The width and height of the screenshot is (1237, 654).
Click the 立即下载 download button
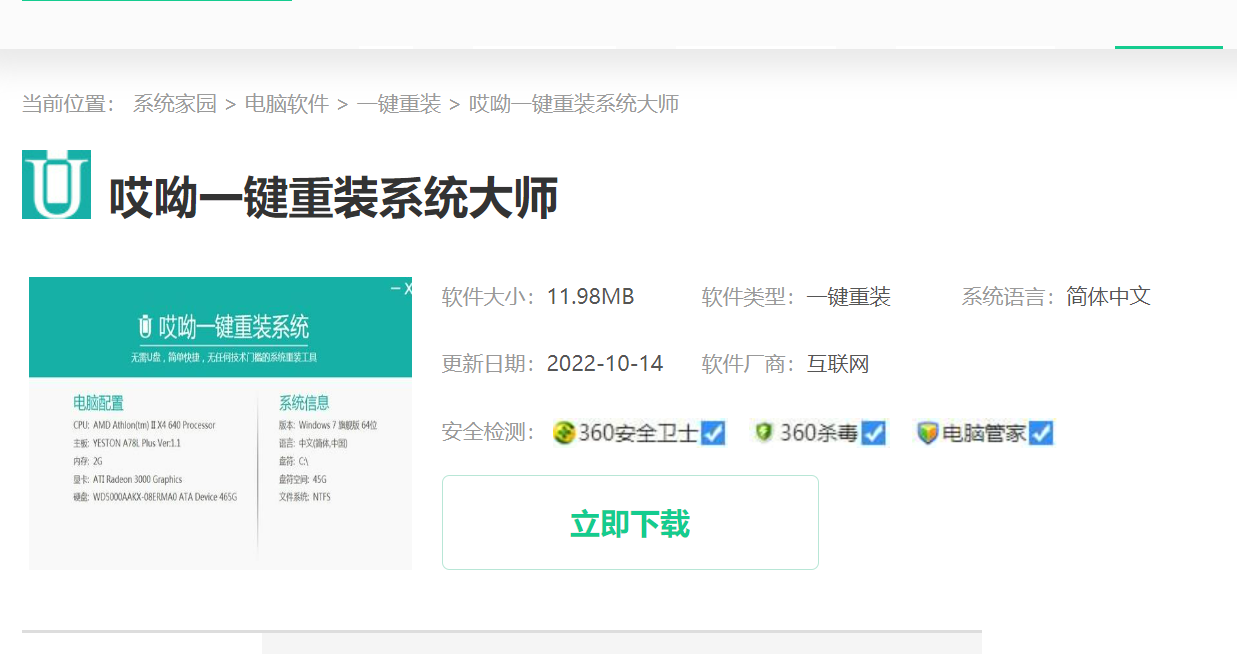(x=630, y=523)
